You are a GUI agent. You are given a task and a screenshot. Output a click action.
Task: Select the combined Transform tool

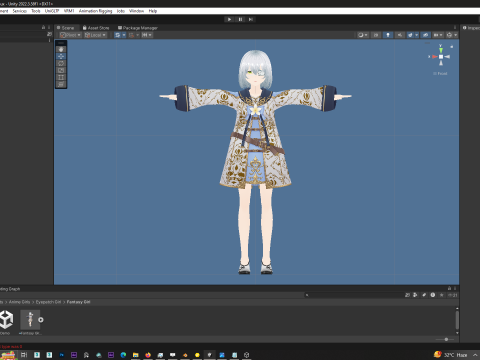pos(61,84)
